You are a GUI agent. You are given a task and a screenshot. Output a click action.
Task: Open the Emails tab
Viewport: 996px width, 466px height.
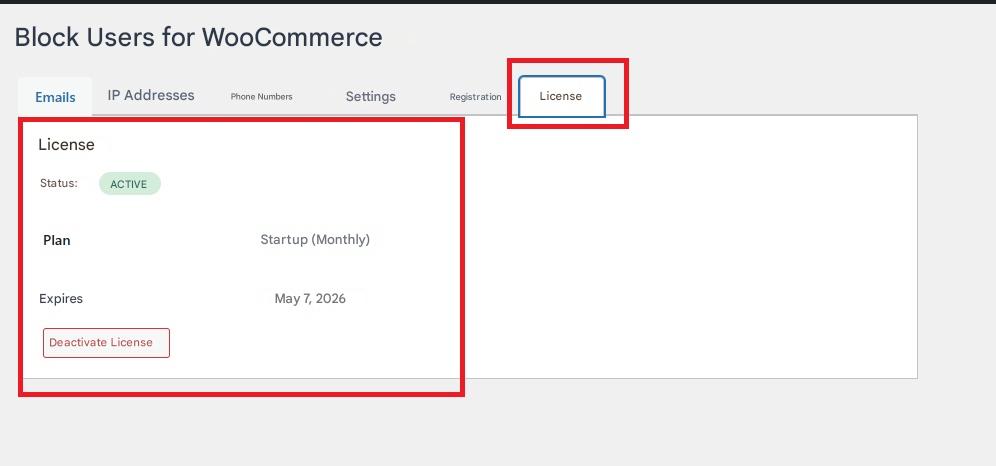[55, 97]
